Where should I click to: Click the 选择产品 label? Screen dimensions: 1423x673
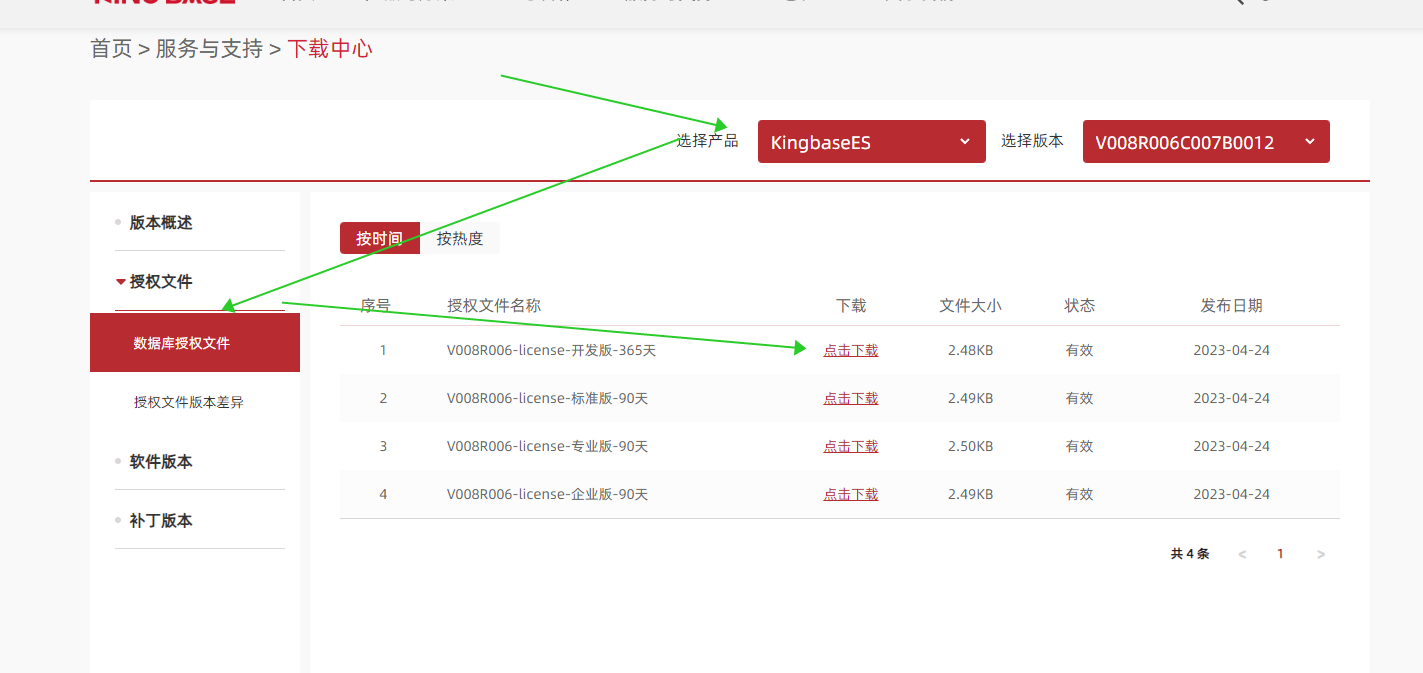(707, 141)
